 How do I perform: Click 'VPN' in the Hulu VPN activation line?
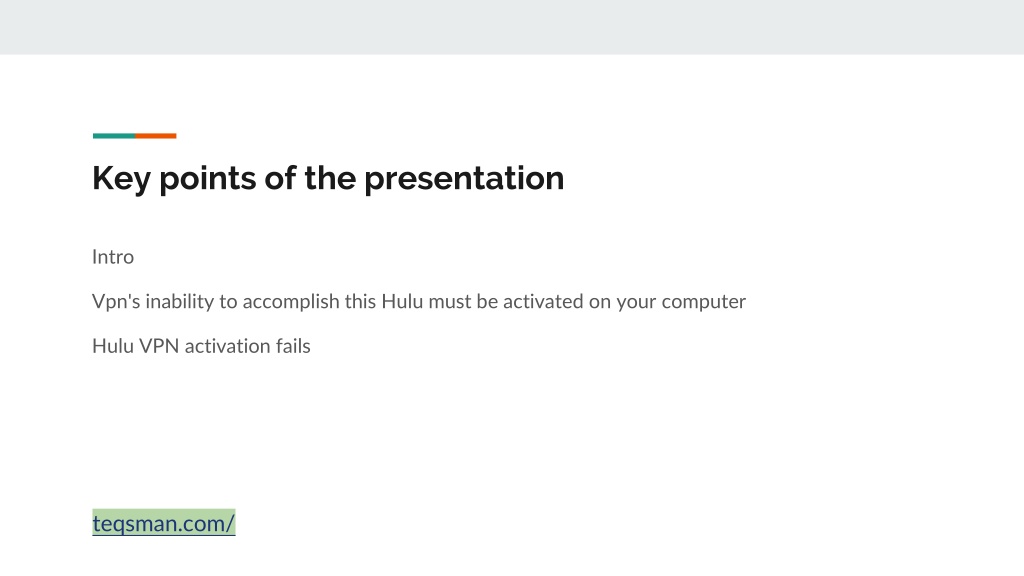[159, 345]
